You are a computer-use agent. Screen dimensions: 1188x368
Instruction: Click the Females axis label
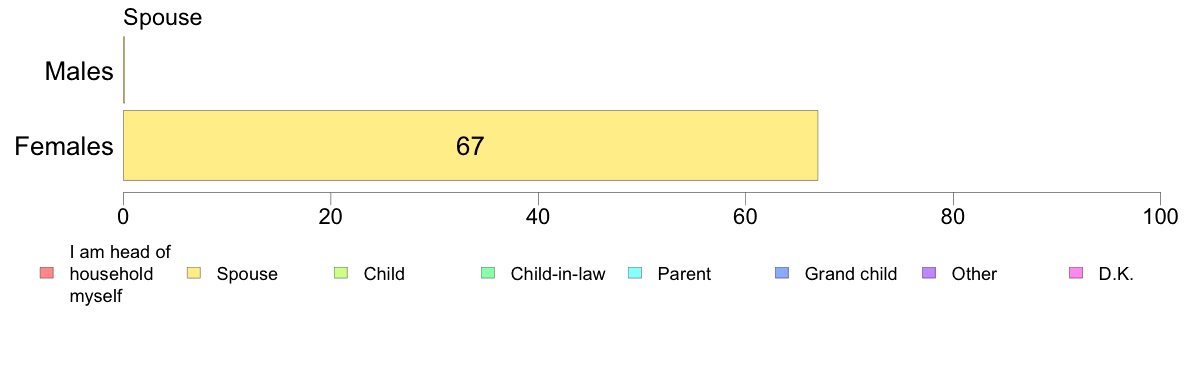click(64, 146)
